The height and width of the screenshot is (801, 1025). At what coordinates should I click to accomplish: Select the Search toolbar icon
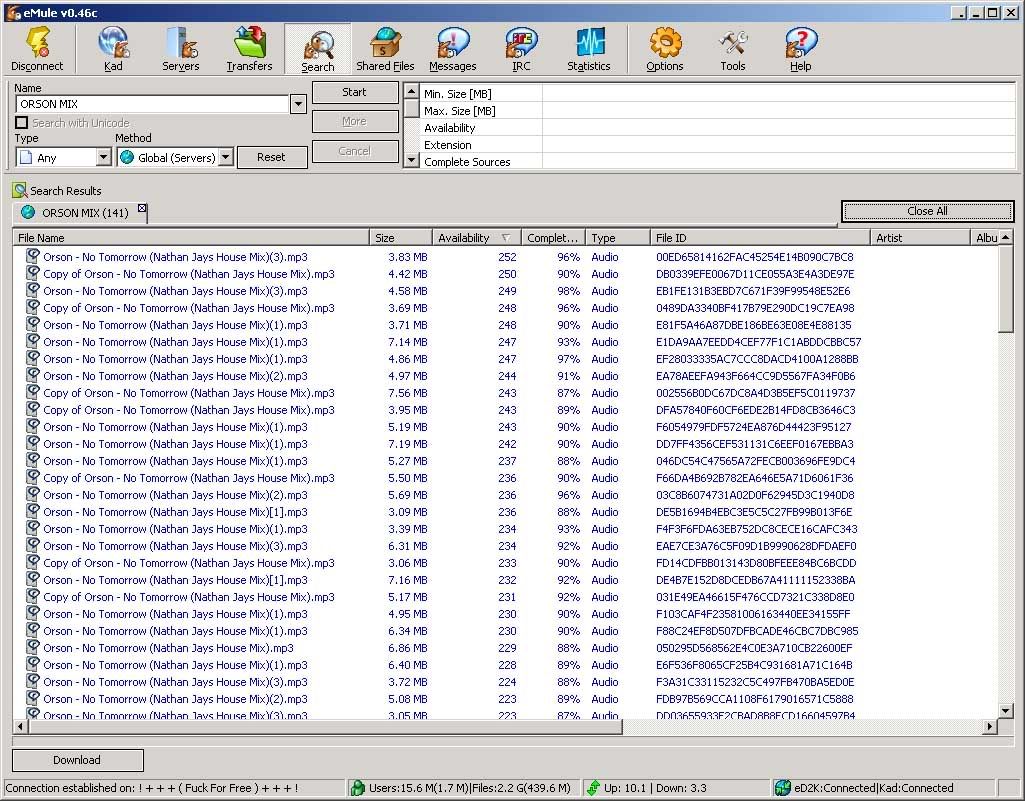(318, 49)
